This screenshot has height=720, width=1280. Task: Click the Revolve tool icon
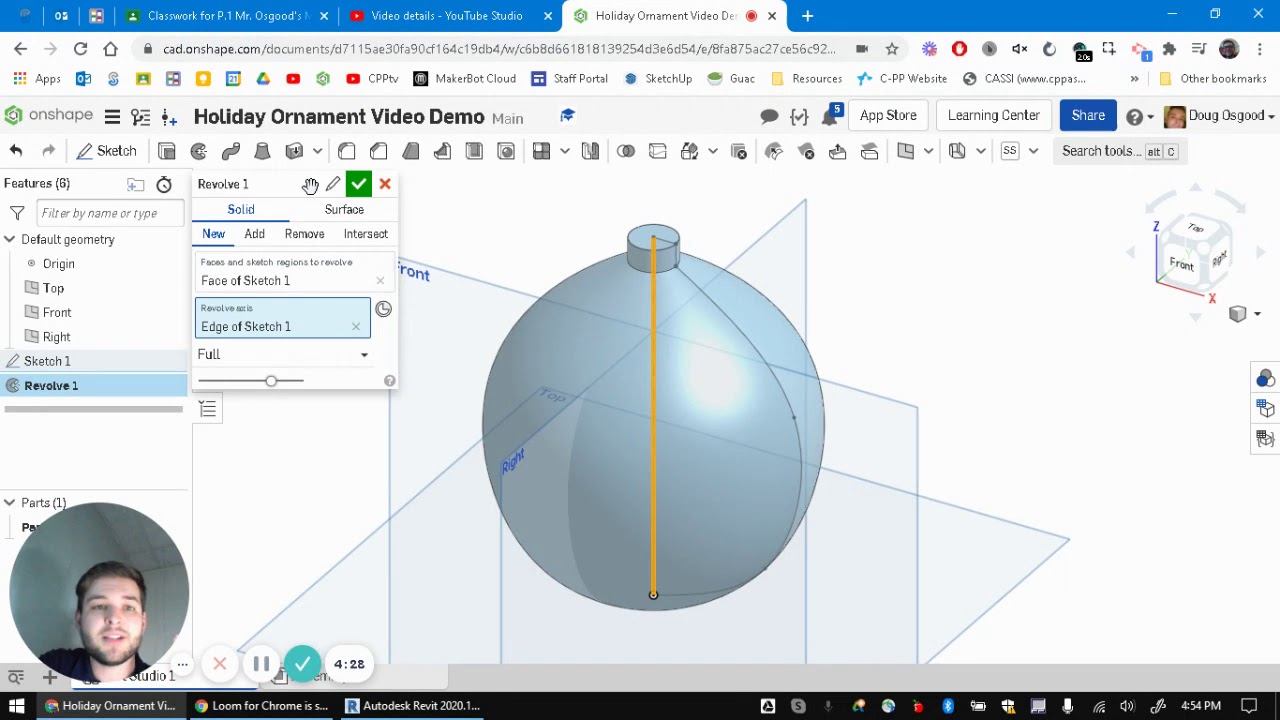click(x=199, y=151)
